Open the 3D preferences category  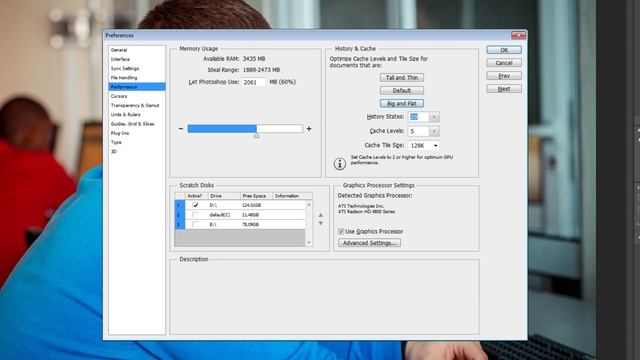(114, 151)
